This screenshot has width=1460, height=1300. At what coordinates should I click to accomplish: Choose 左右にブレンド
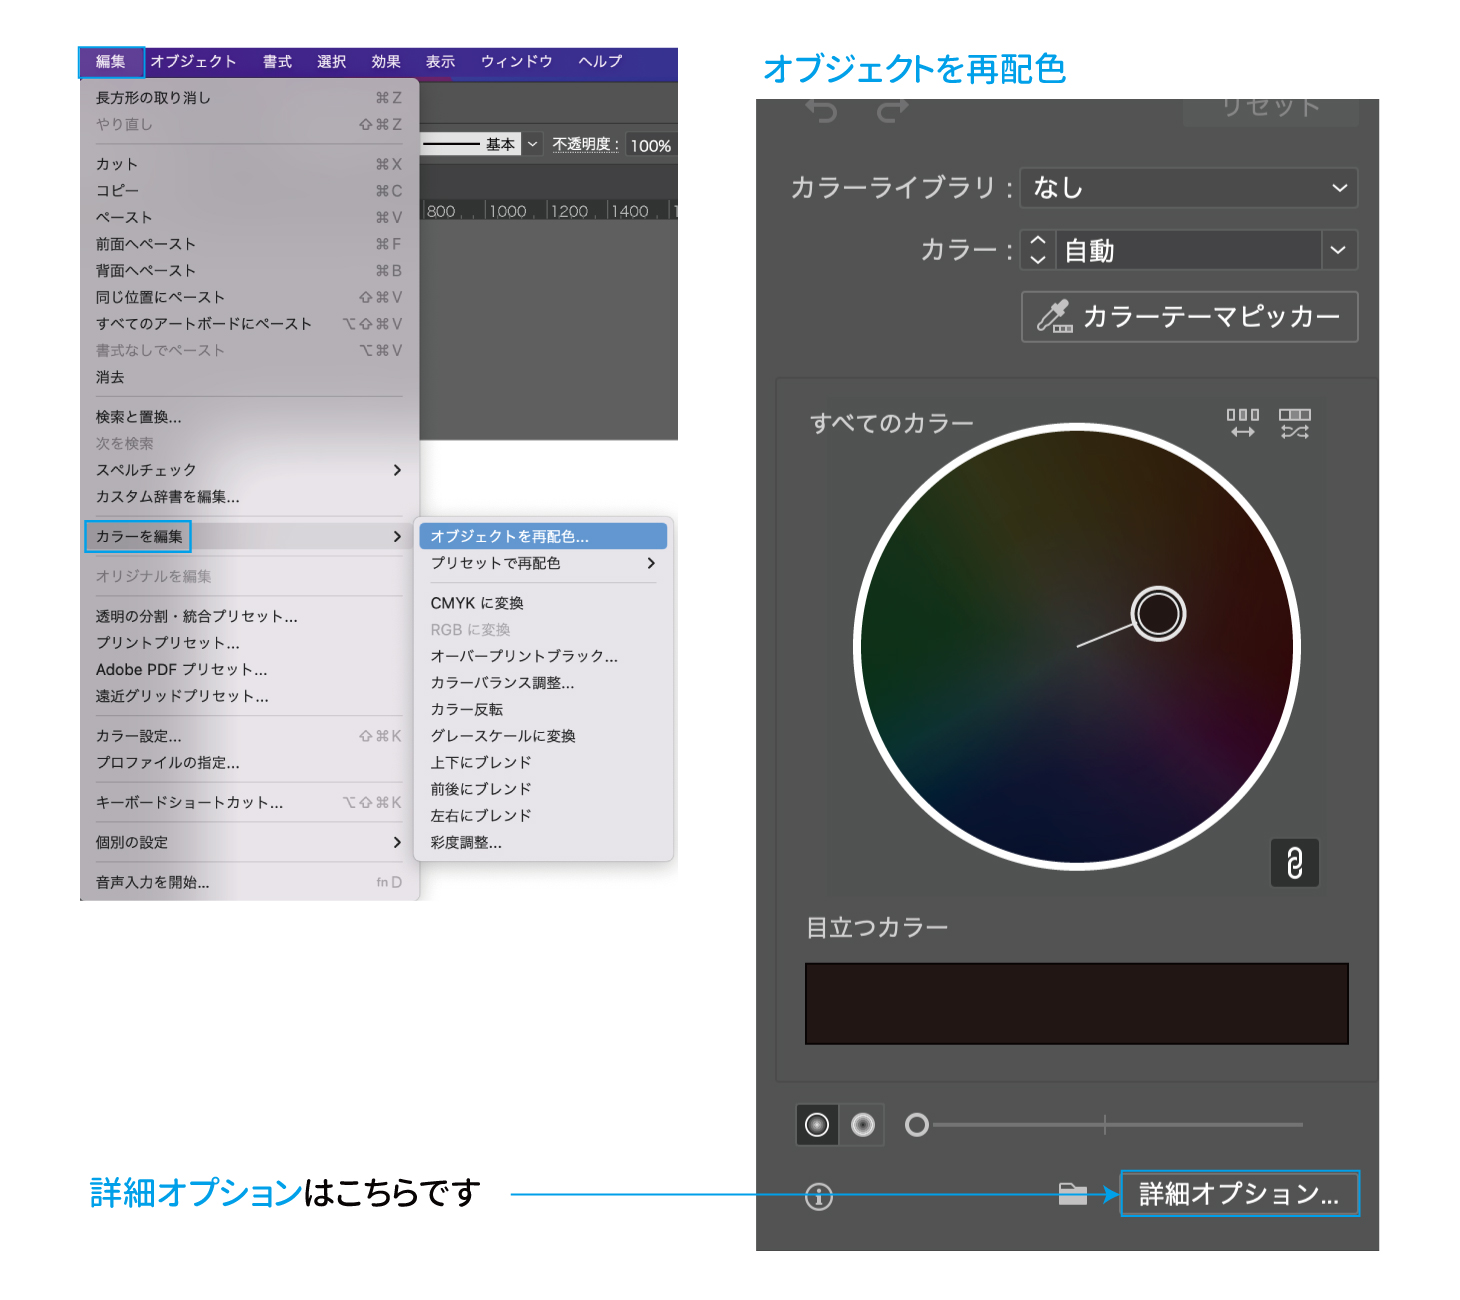(x=543, y=815)
